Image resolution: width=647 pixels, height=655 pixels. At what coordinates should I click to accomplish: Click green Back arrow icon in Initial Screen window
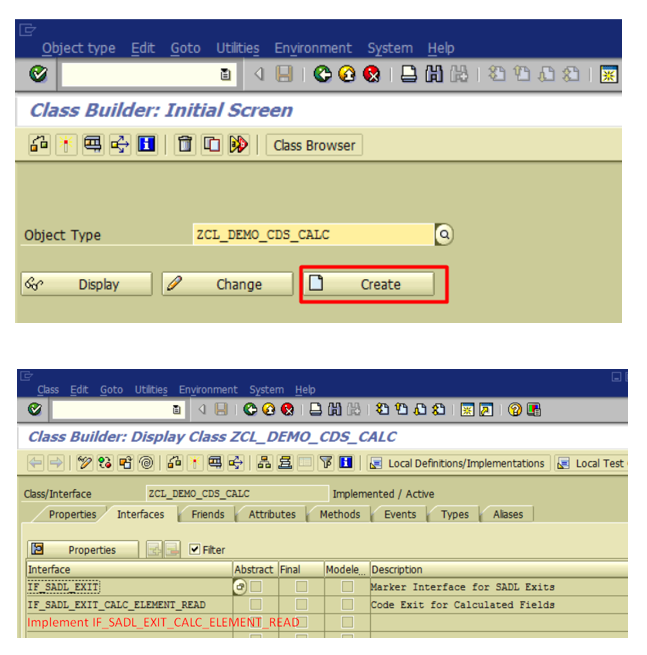[x=322, y=74]
